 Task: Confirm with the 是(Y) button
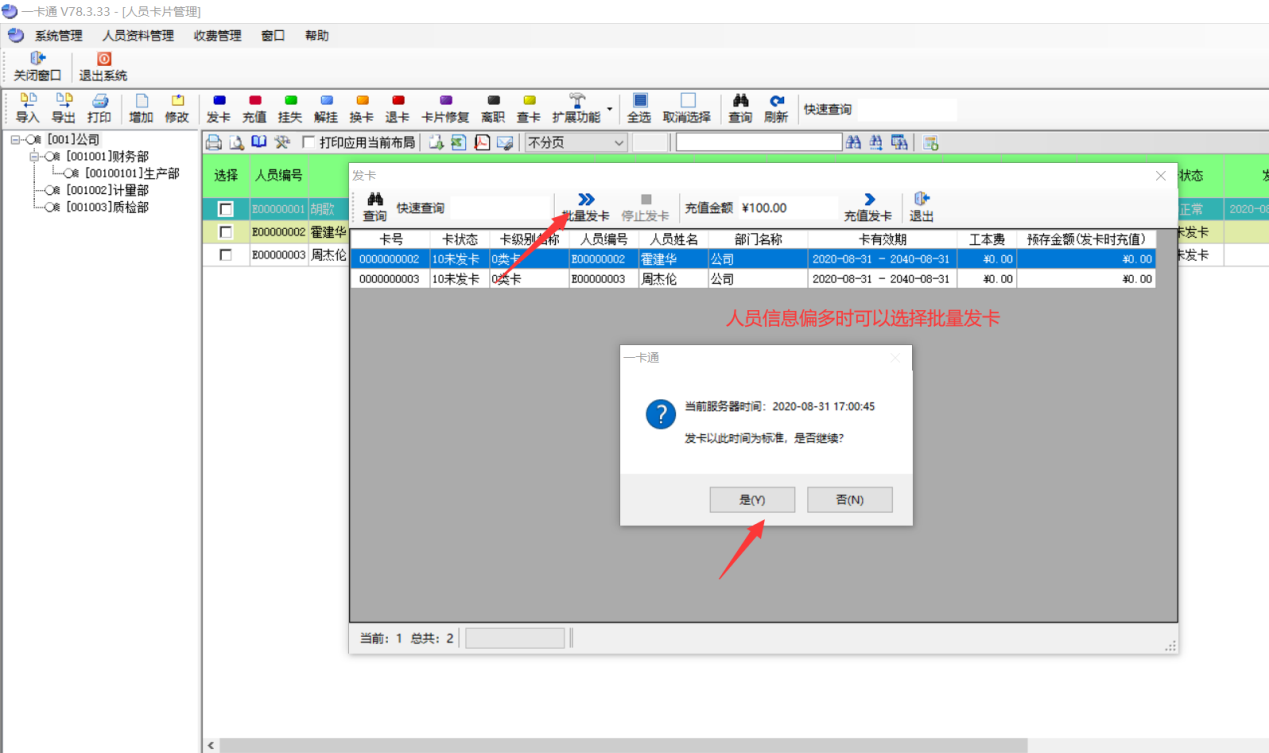point(752,500)
